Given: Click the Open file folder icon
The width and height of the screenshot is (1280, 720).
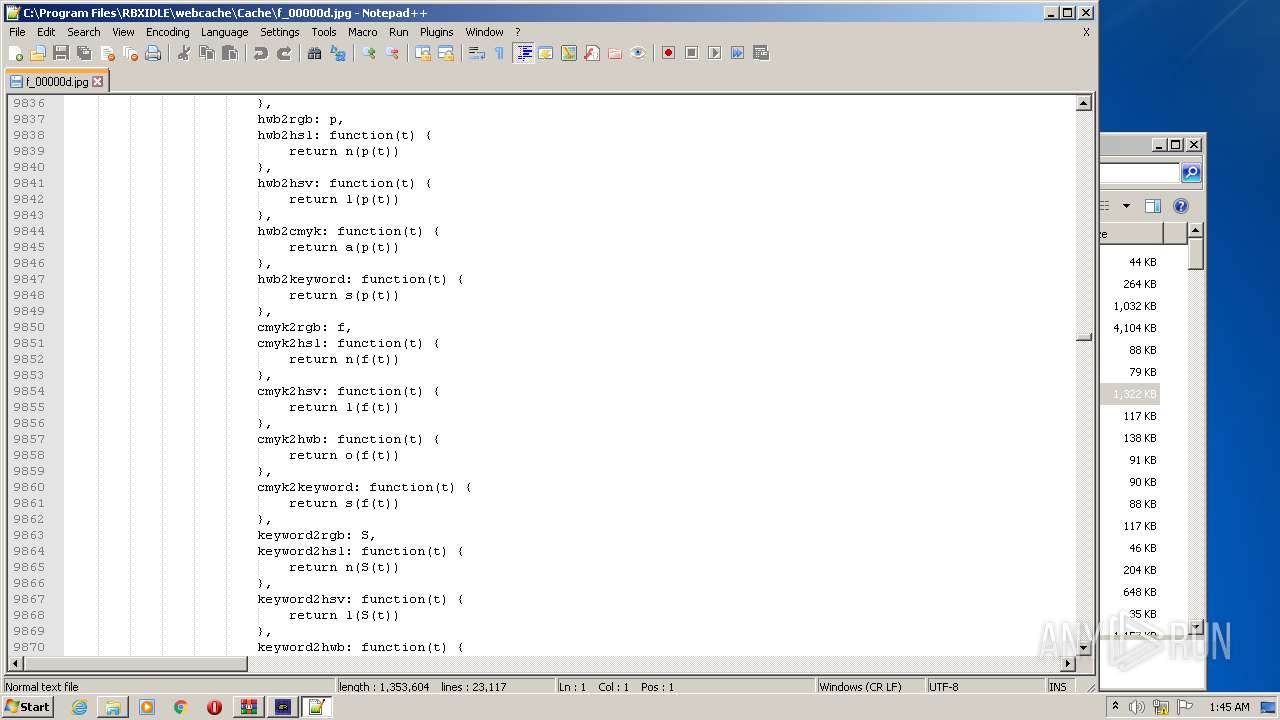Looking at the screenshot, I should 38,53.
